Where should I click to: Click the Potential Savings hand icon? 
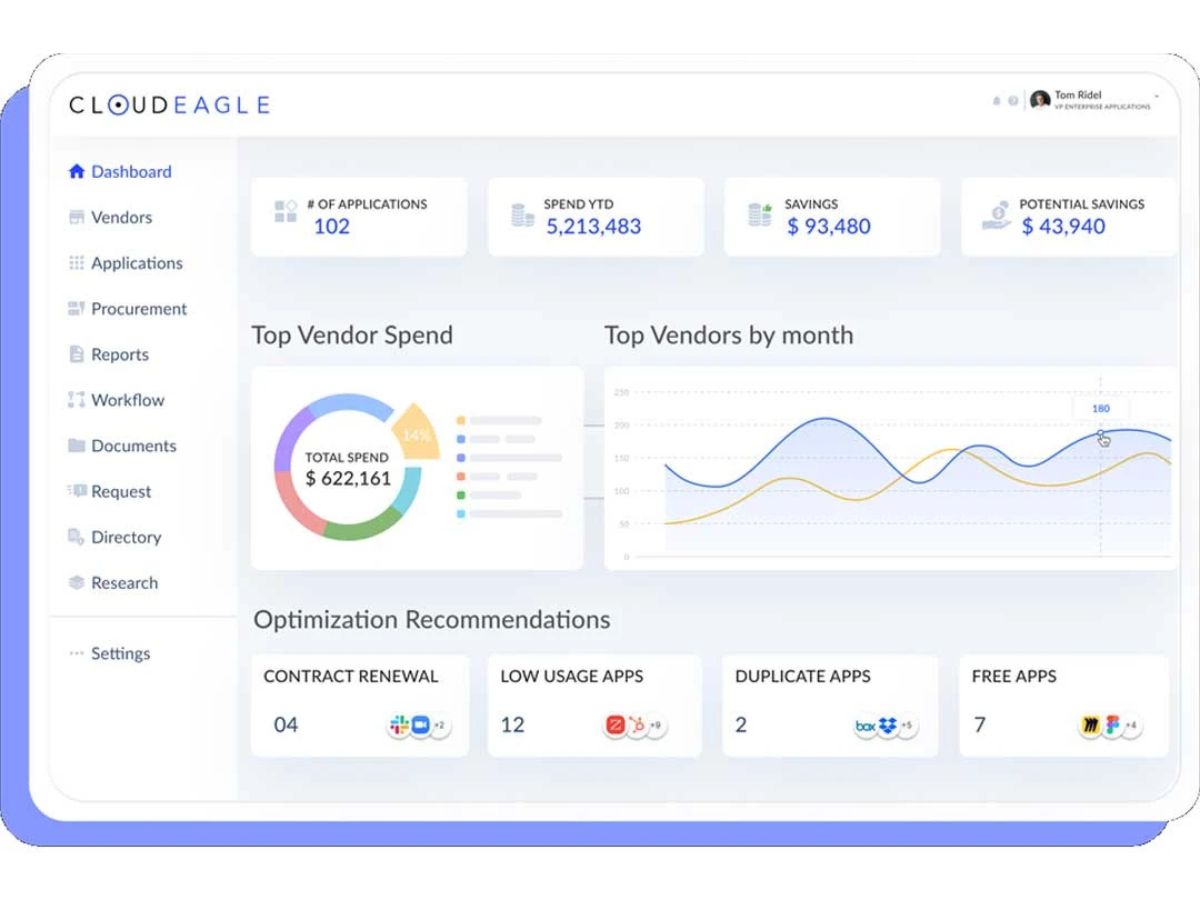coord(995,215)
